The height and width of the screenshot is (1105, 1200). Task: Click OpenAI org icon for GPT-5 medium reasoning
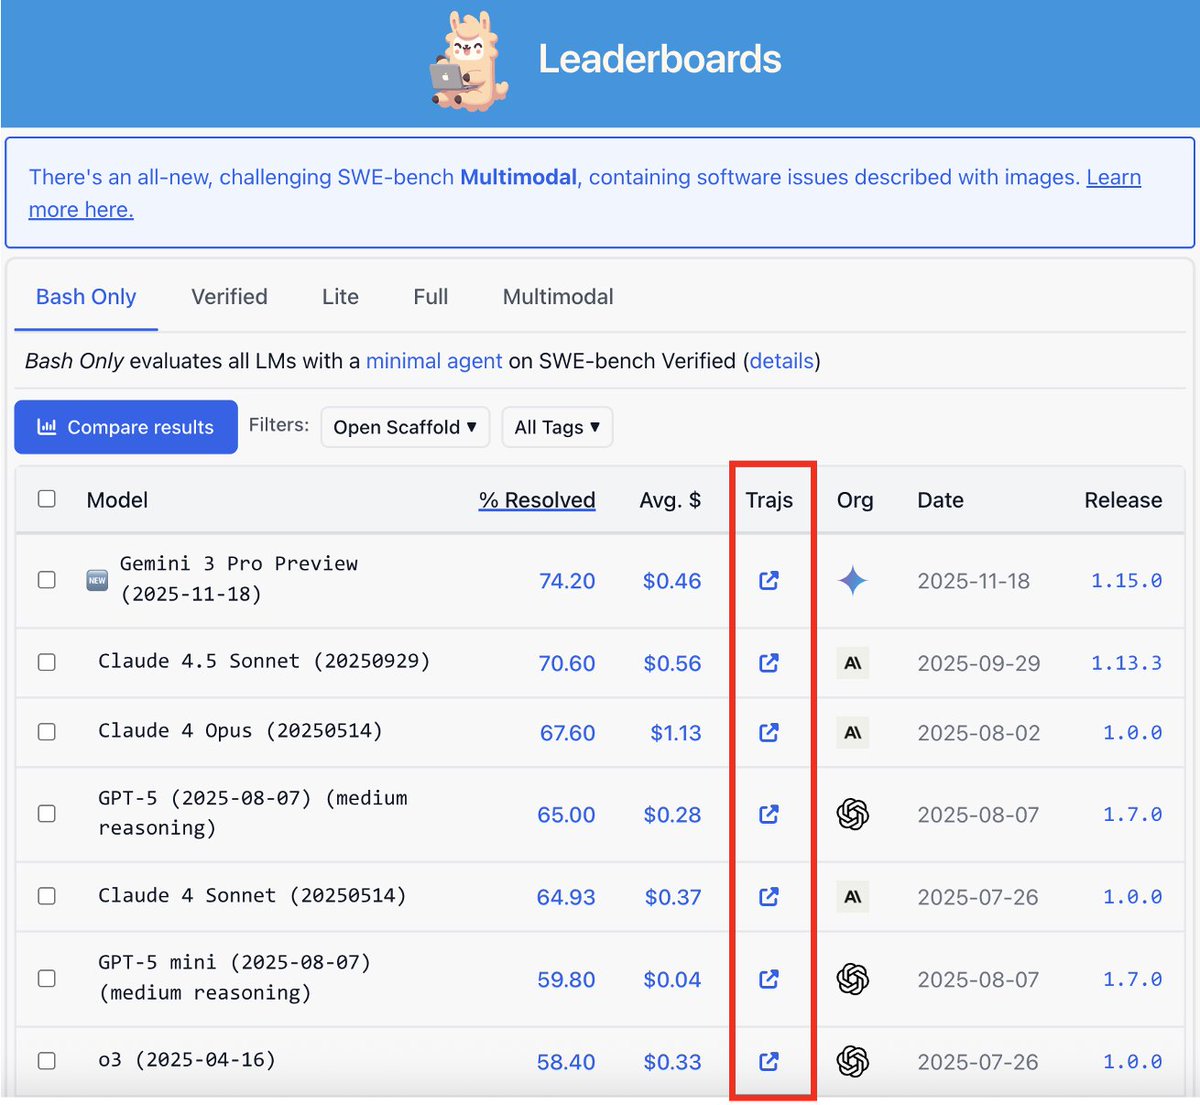click(853, 814)
